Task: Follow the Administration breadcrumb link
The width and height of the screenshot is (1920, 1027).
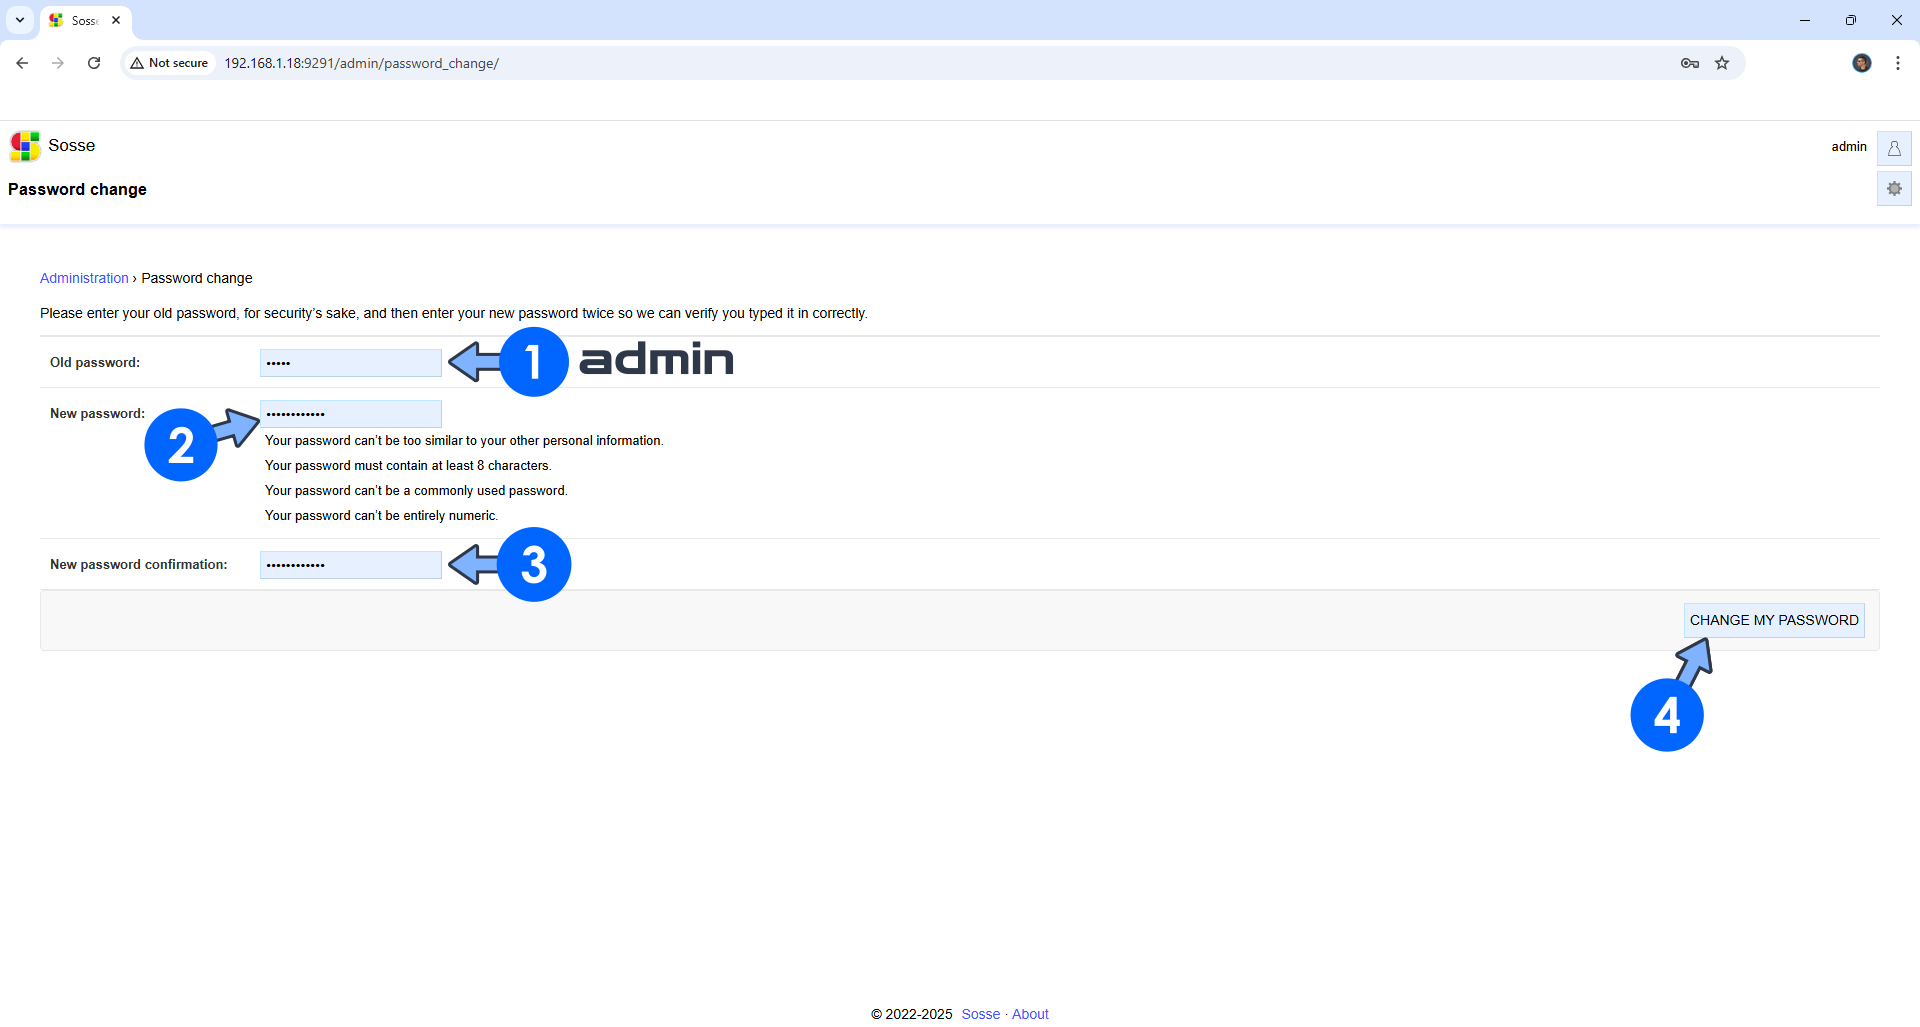Action: coord(84,278)
